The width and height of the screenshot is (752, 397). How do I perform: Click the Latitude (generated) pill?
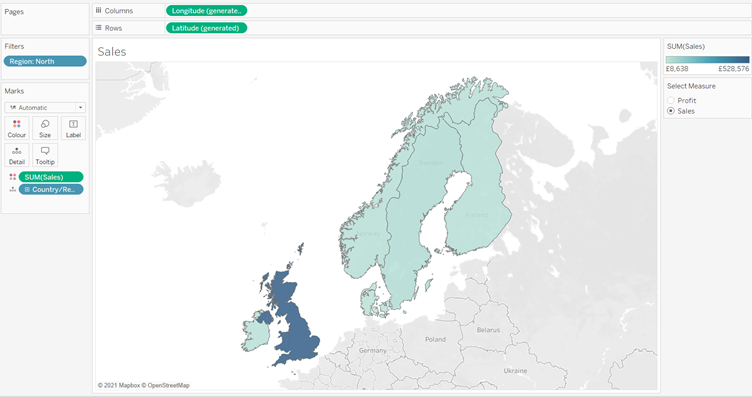(x=206, y=28)
